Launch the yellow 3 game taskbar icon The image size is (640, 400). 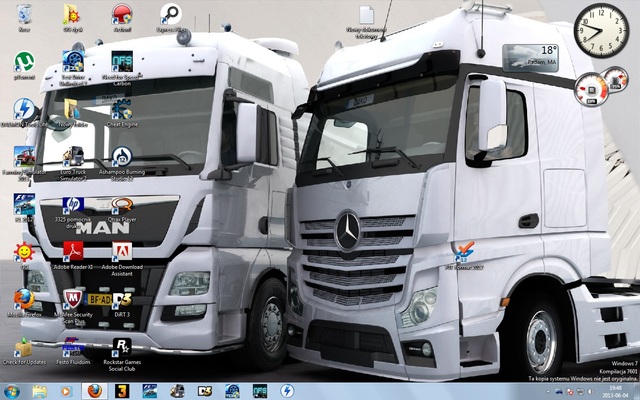(x=122, y=391)
